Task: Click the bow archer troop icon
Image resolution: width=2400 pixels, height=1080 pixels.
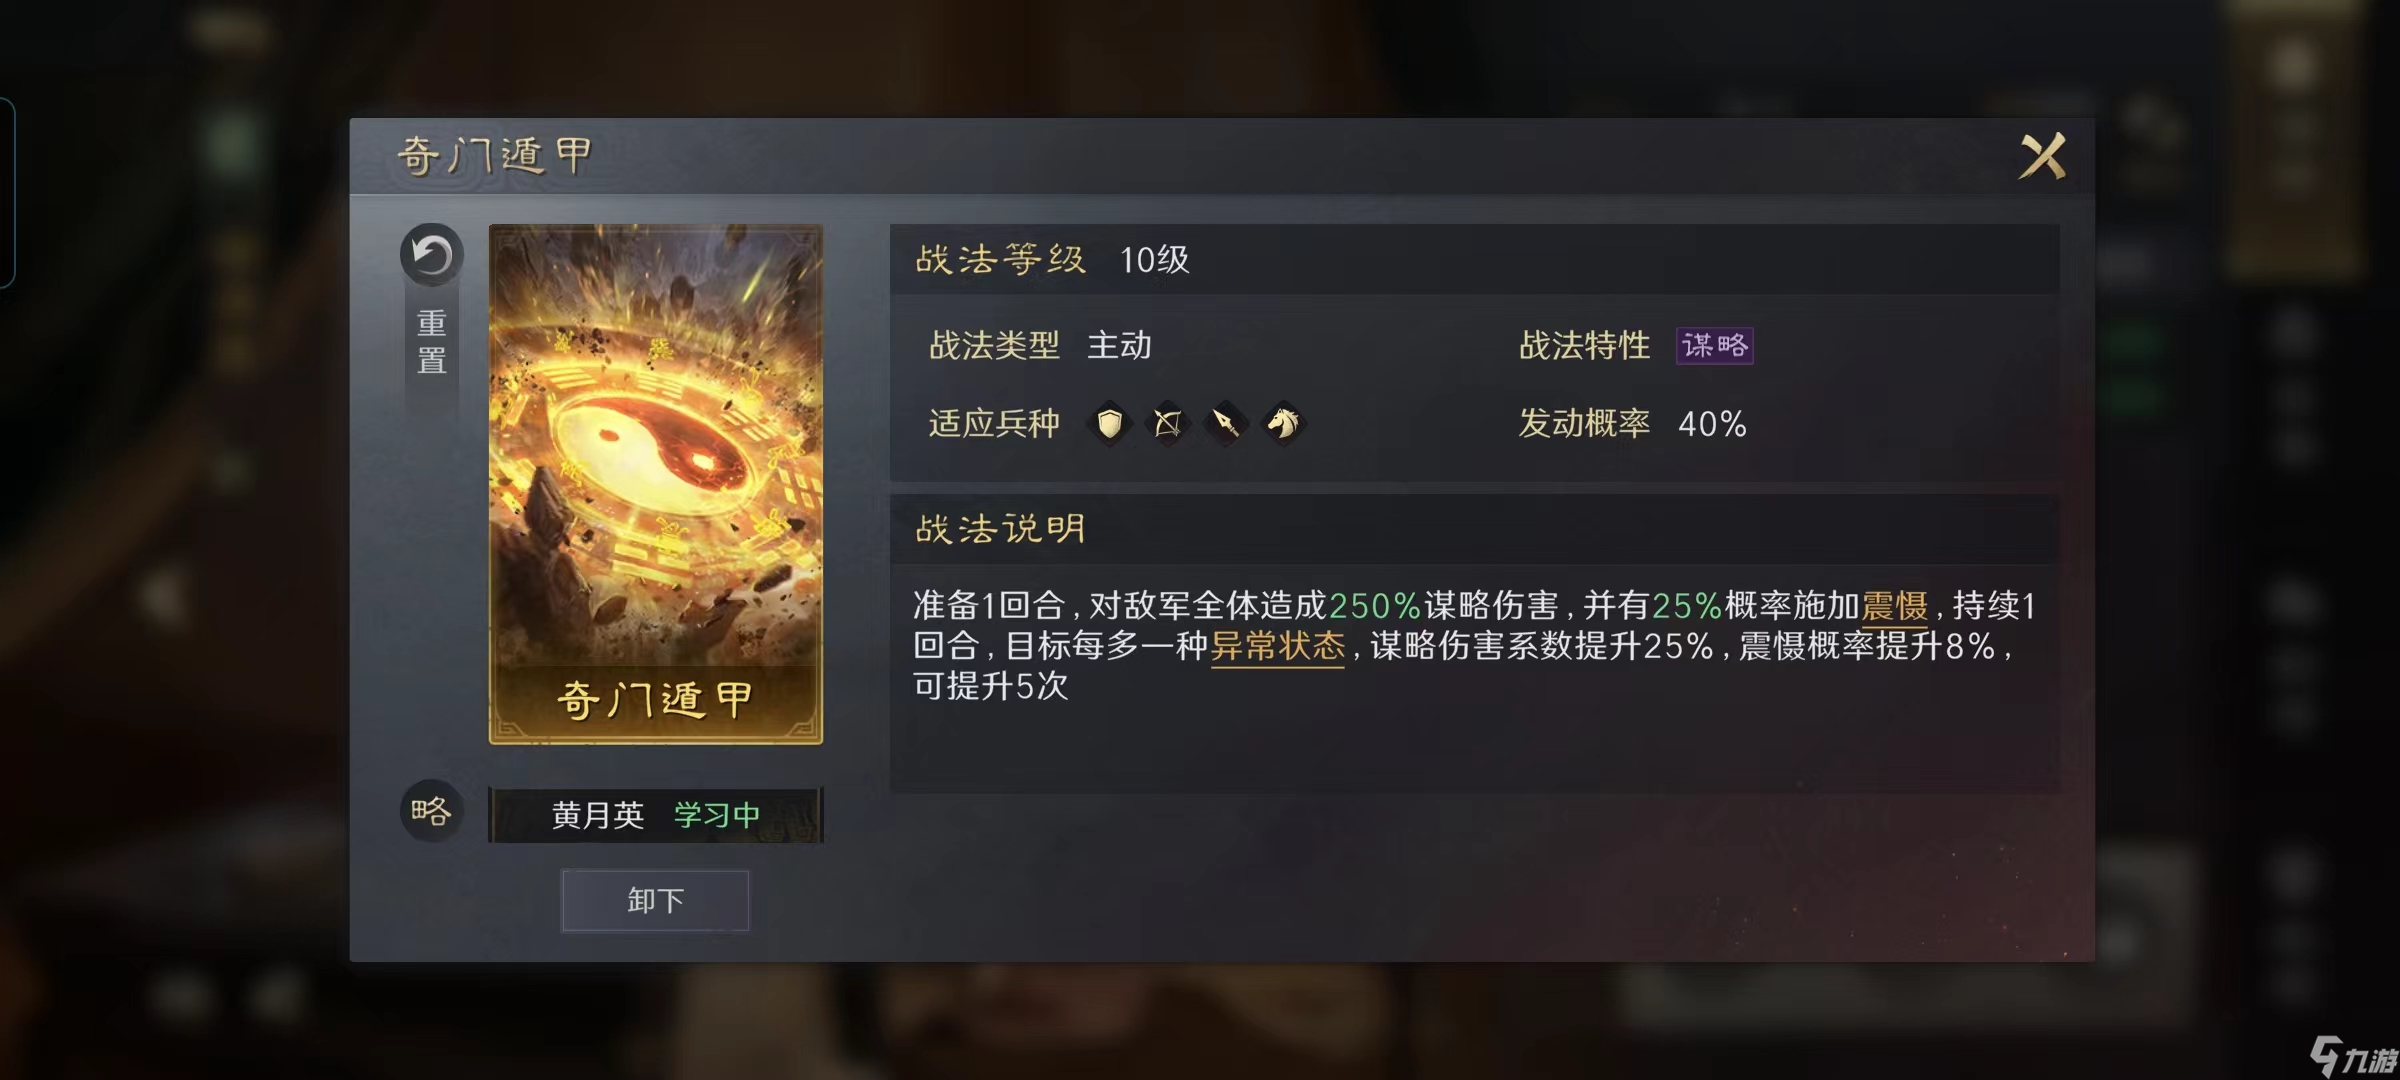Action: tap(1167, 424)
